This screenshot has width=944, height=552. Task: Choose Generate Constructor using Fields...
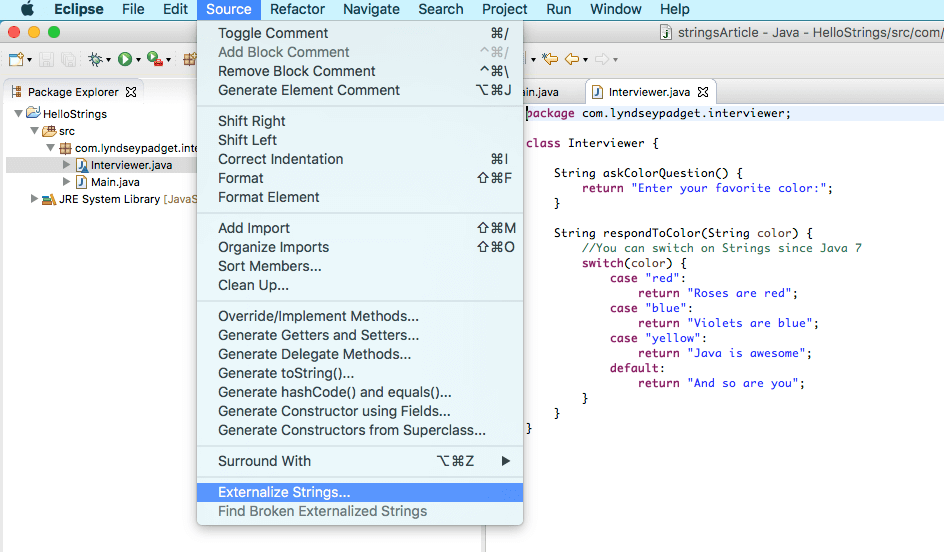point(360,411)
